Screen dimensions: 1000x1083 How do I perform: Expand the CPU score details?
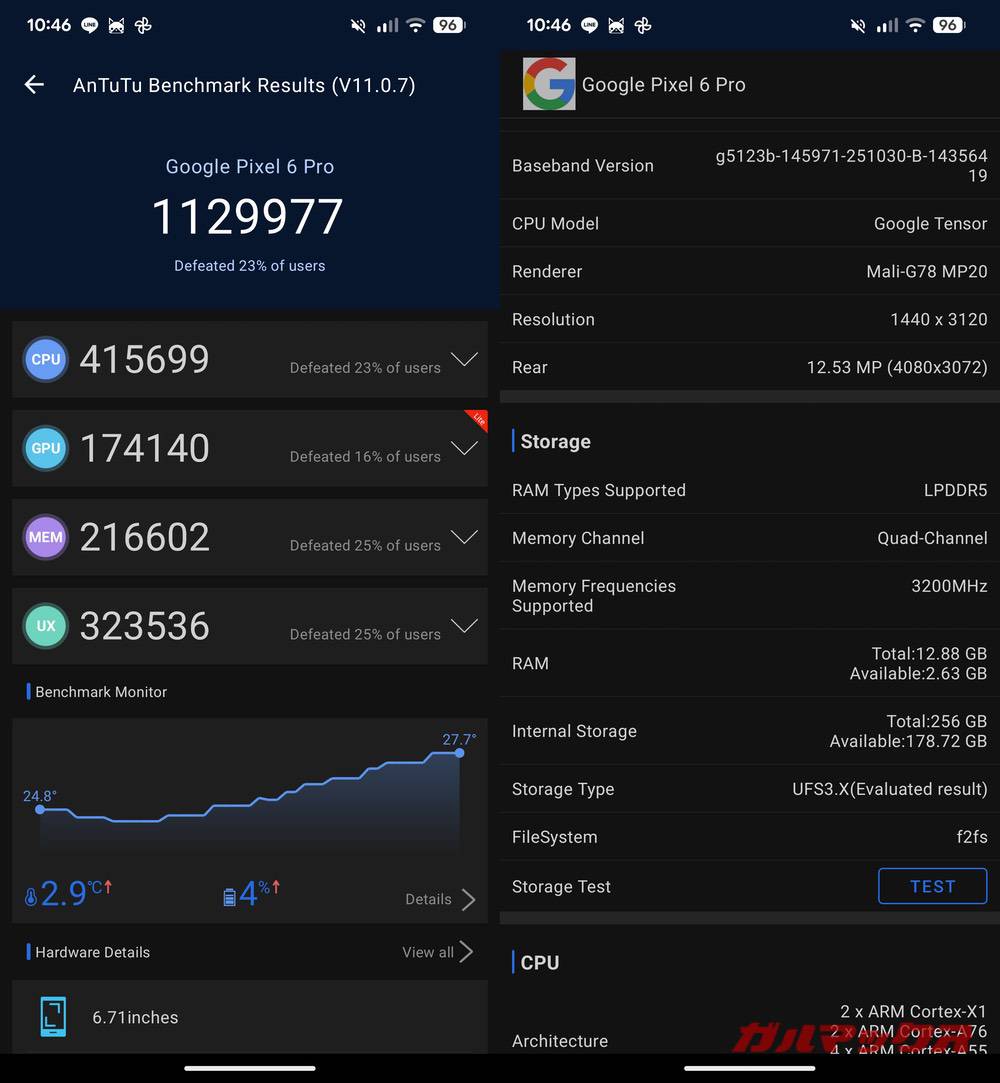[464, 359]
